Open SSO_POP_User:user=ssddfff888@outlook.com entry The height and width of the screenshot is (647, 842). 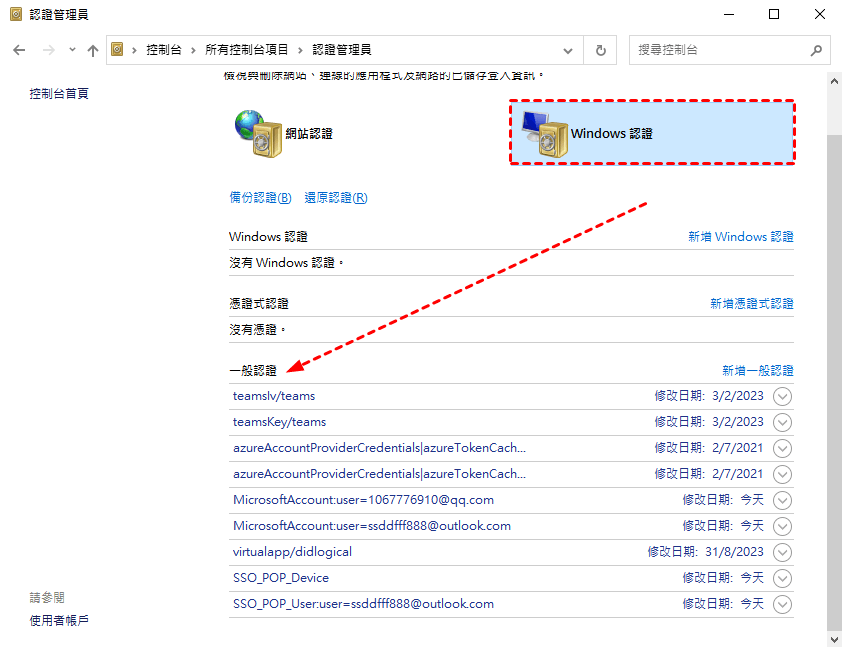coord(363,604)
